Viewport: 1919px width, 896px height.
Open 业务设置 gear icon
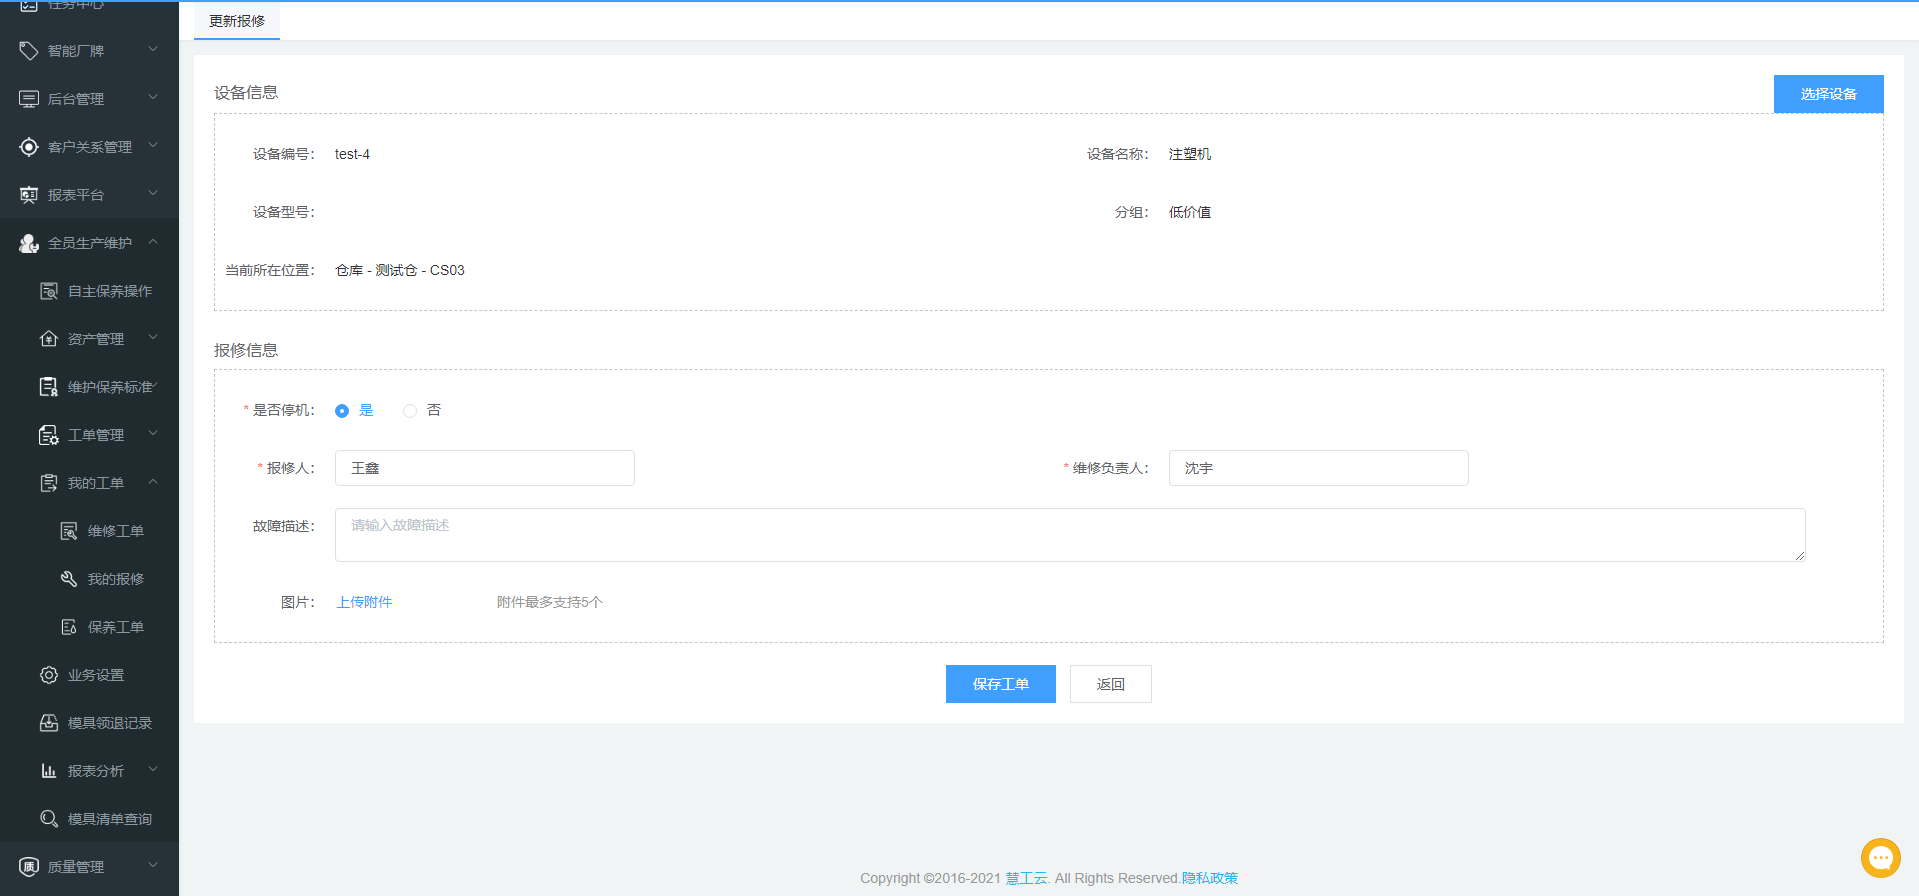(49, 675)
